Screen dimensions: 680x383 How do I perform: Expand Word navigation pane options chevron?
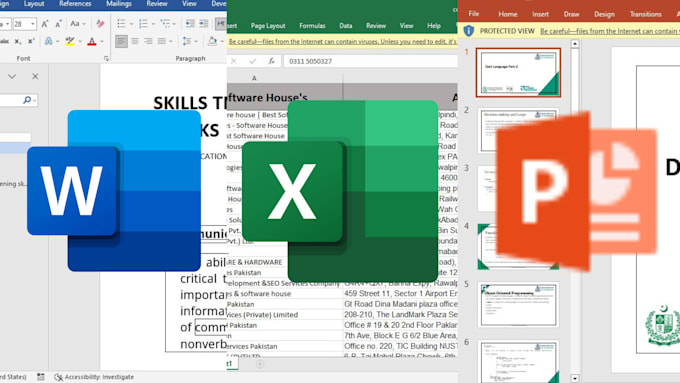point(12,76)
